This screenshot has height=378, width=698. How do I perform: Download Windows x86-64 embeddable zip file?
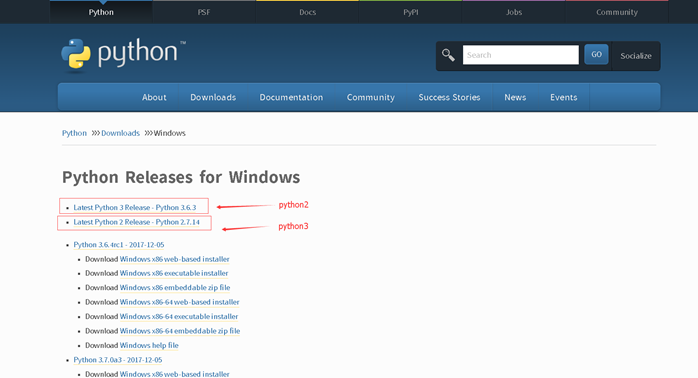click(180, 331)
